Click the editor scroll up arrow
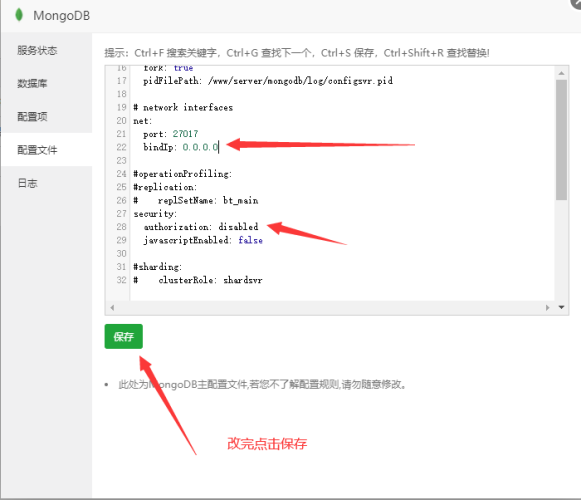Image resolution: width=581 pixels, height=500 pixels. point(561,73)
